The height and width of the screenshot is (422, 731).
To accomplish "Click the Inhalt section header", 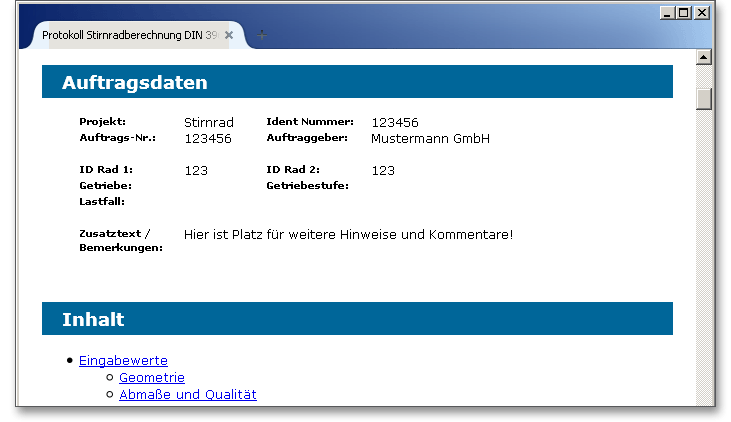I will click(x=93, y=320).
